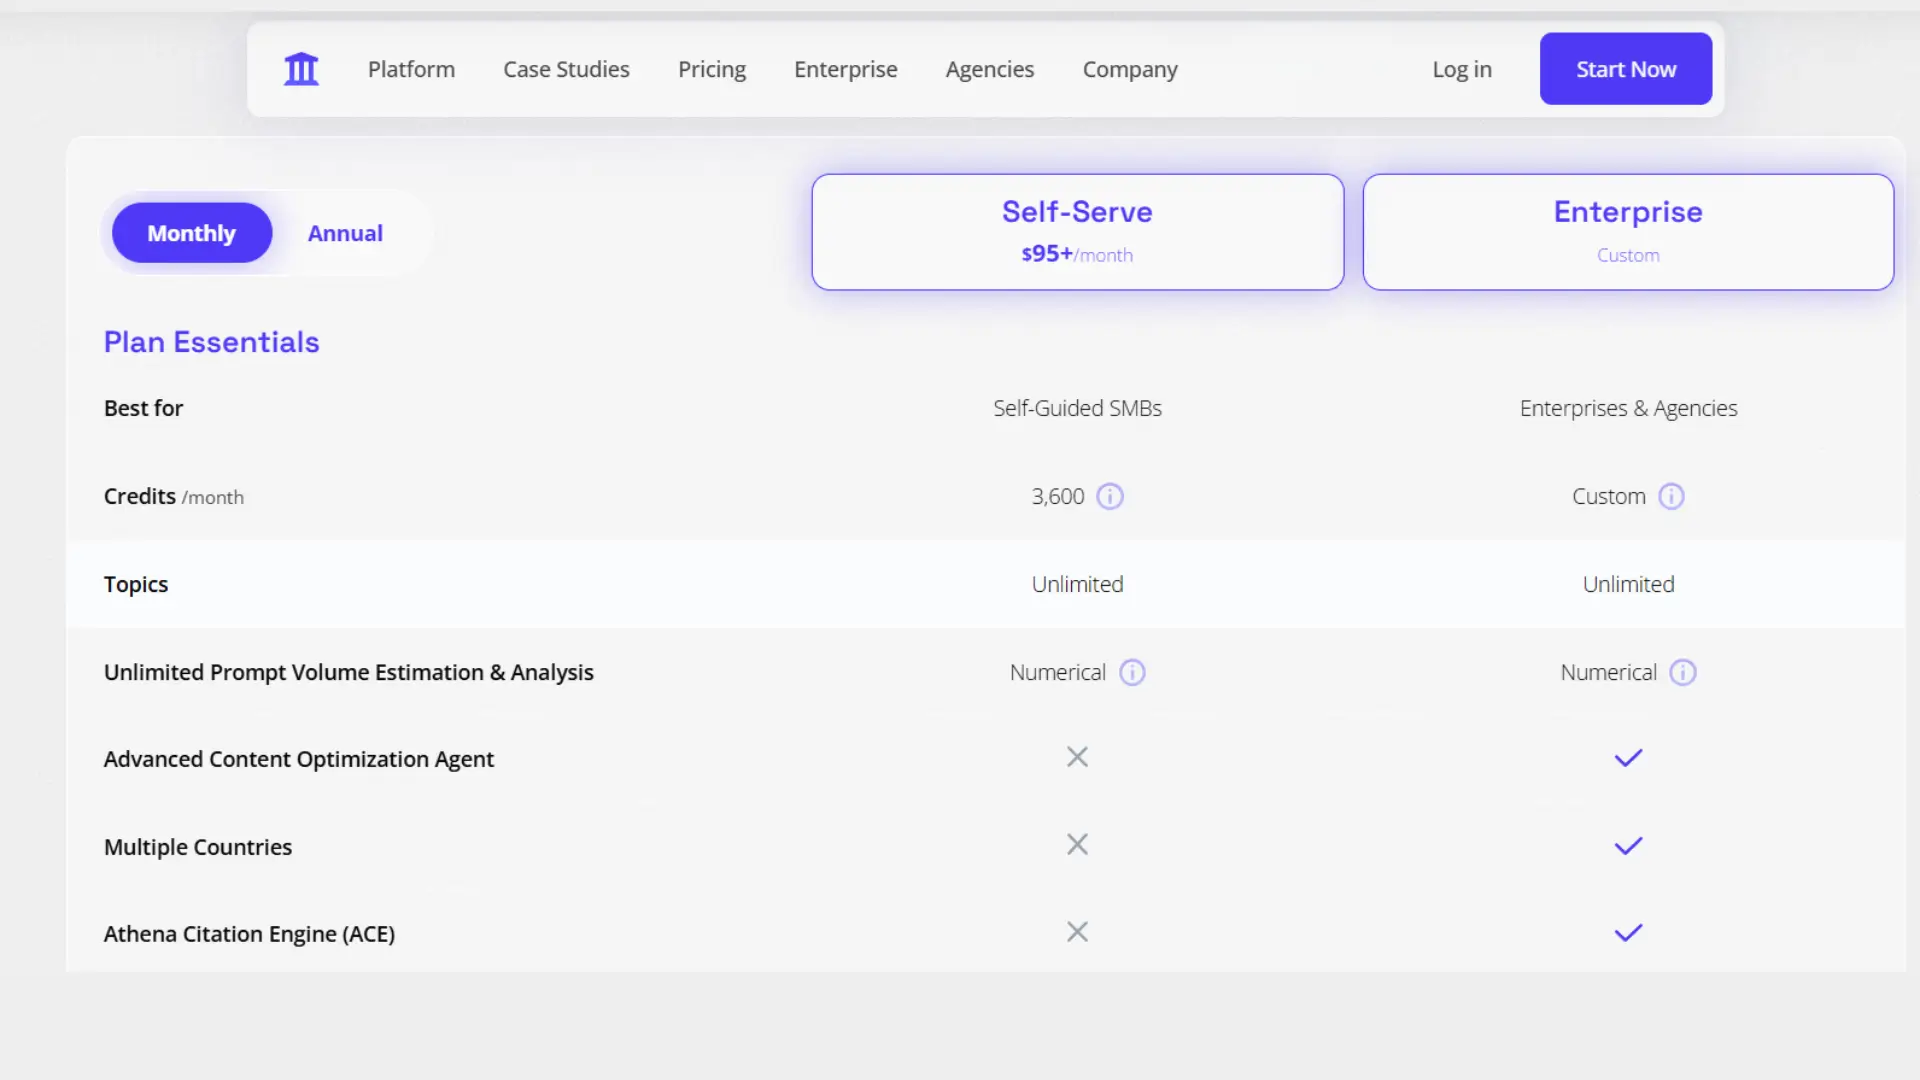1920x1080 pixels.
Task: Click the bank logo icon in navbar
Action: pyautogui.click(x=301, y=68)
